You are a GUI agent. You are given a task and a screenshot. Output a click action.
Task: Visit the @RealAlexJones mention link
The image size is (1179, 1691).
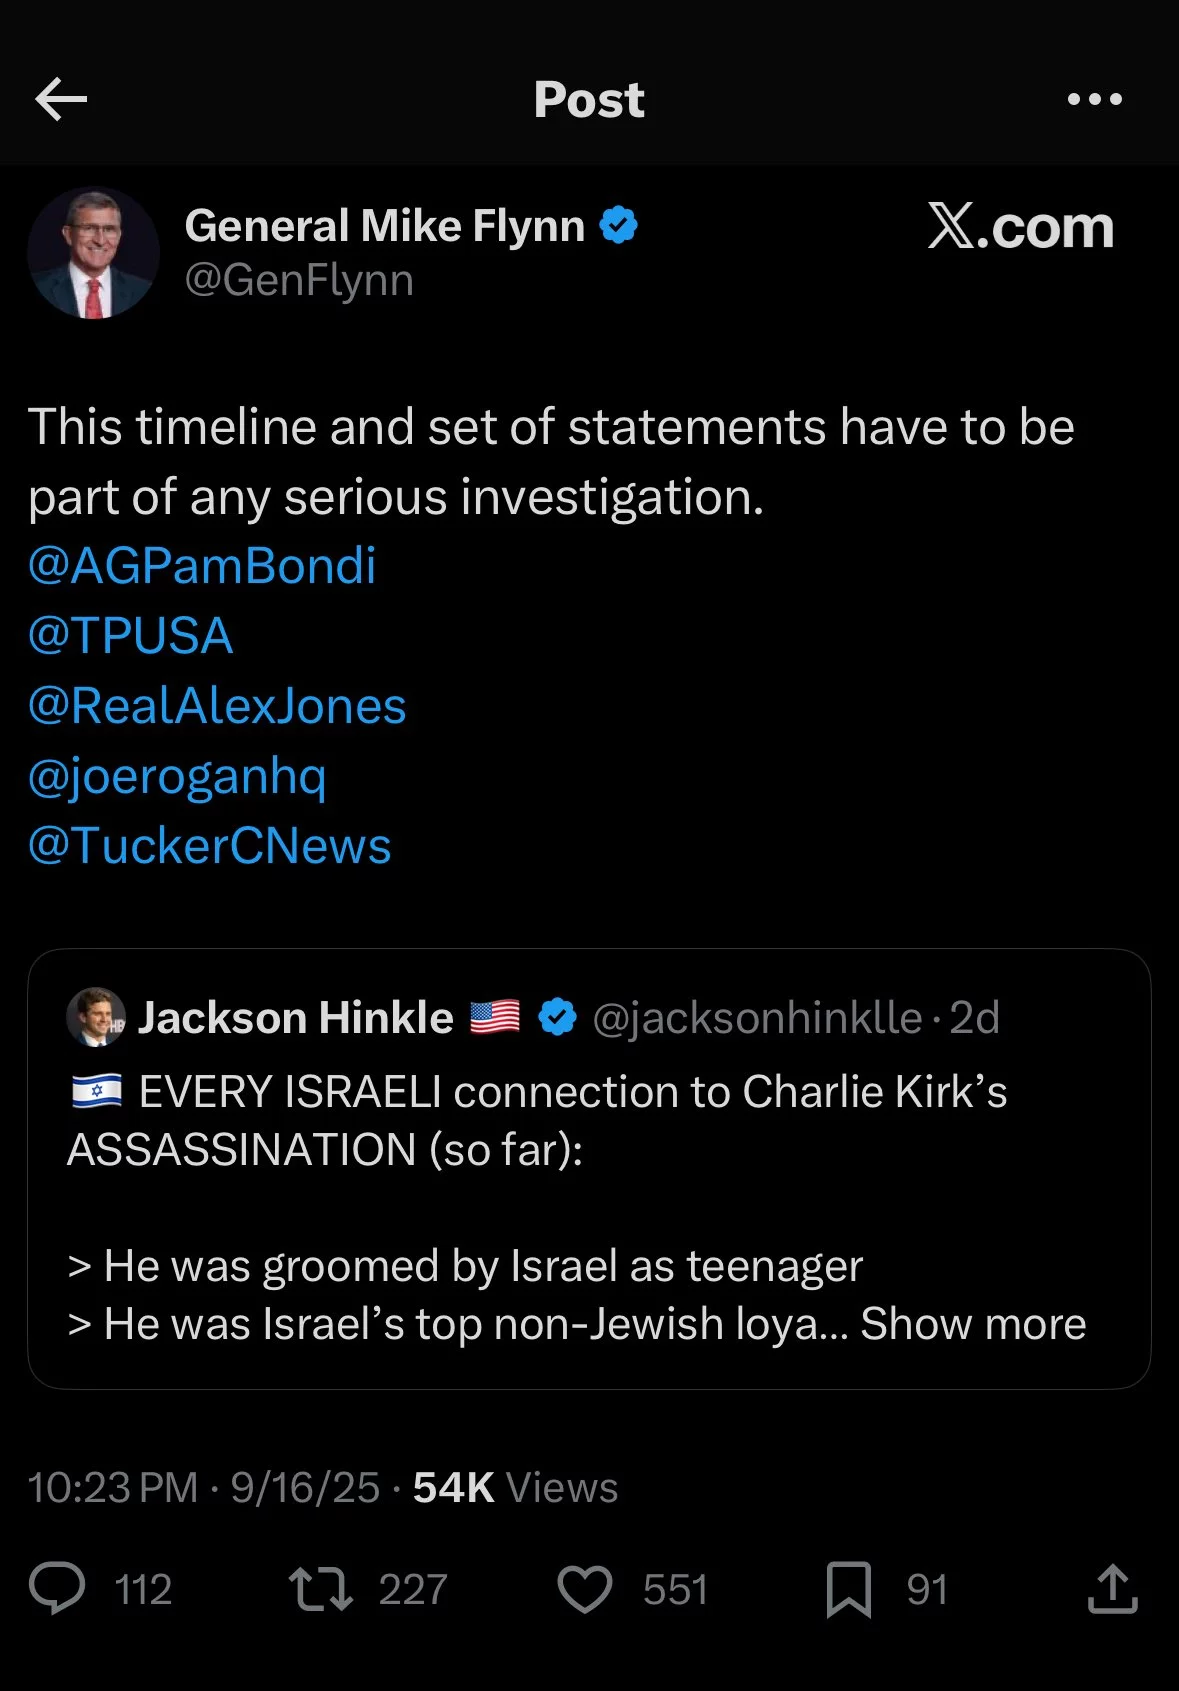pos(217,706)
